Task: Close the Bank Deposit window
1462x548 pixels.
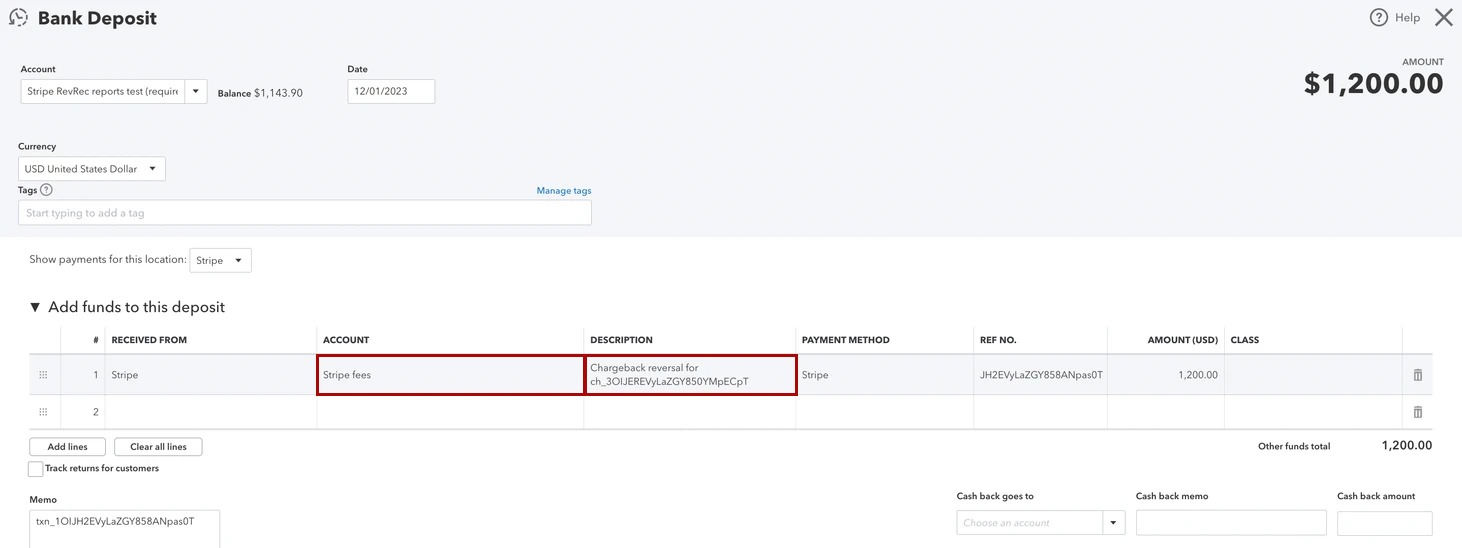Action: coord(1443,17)
